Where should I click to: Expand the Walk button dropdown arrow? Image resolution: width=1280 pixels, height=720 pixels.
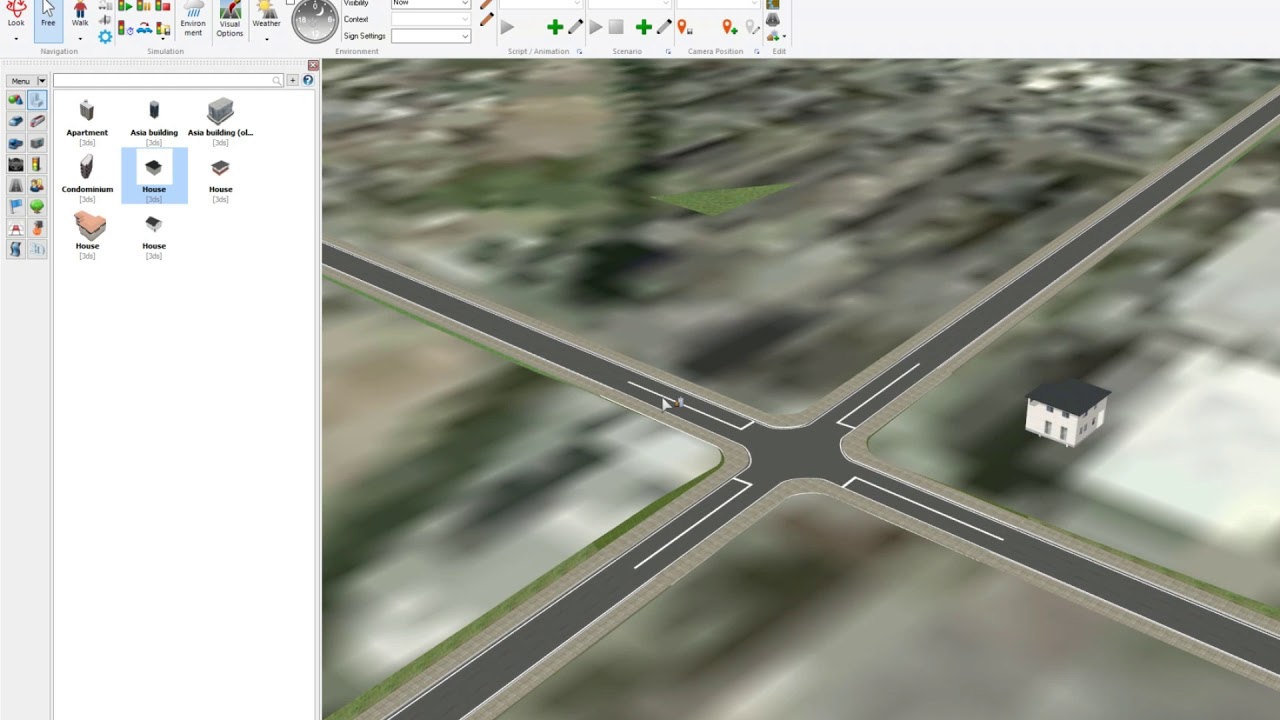pyautogui.click(x=80, y=39)
